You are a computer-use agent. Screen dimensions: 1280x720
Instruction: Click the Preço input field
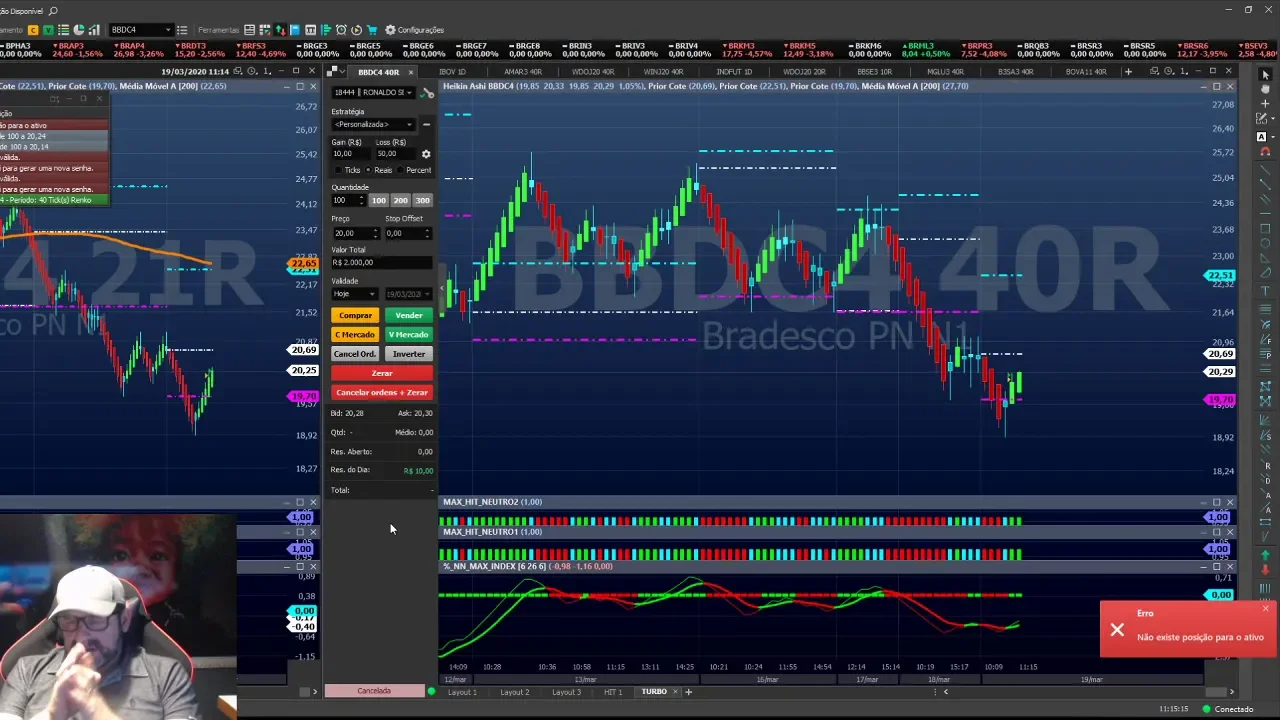(x=350, y=233)
